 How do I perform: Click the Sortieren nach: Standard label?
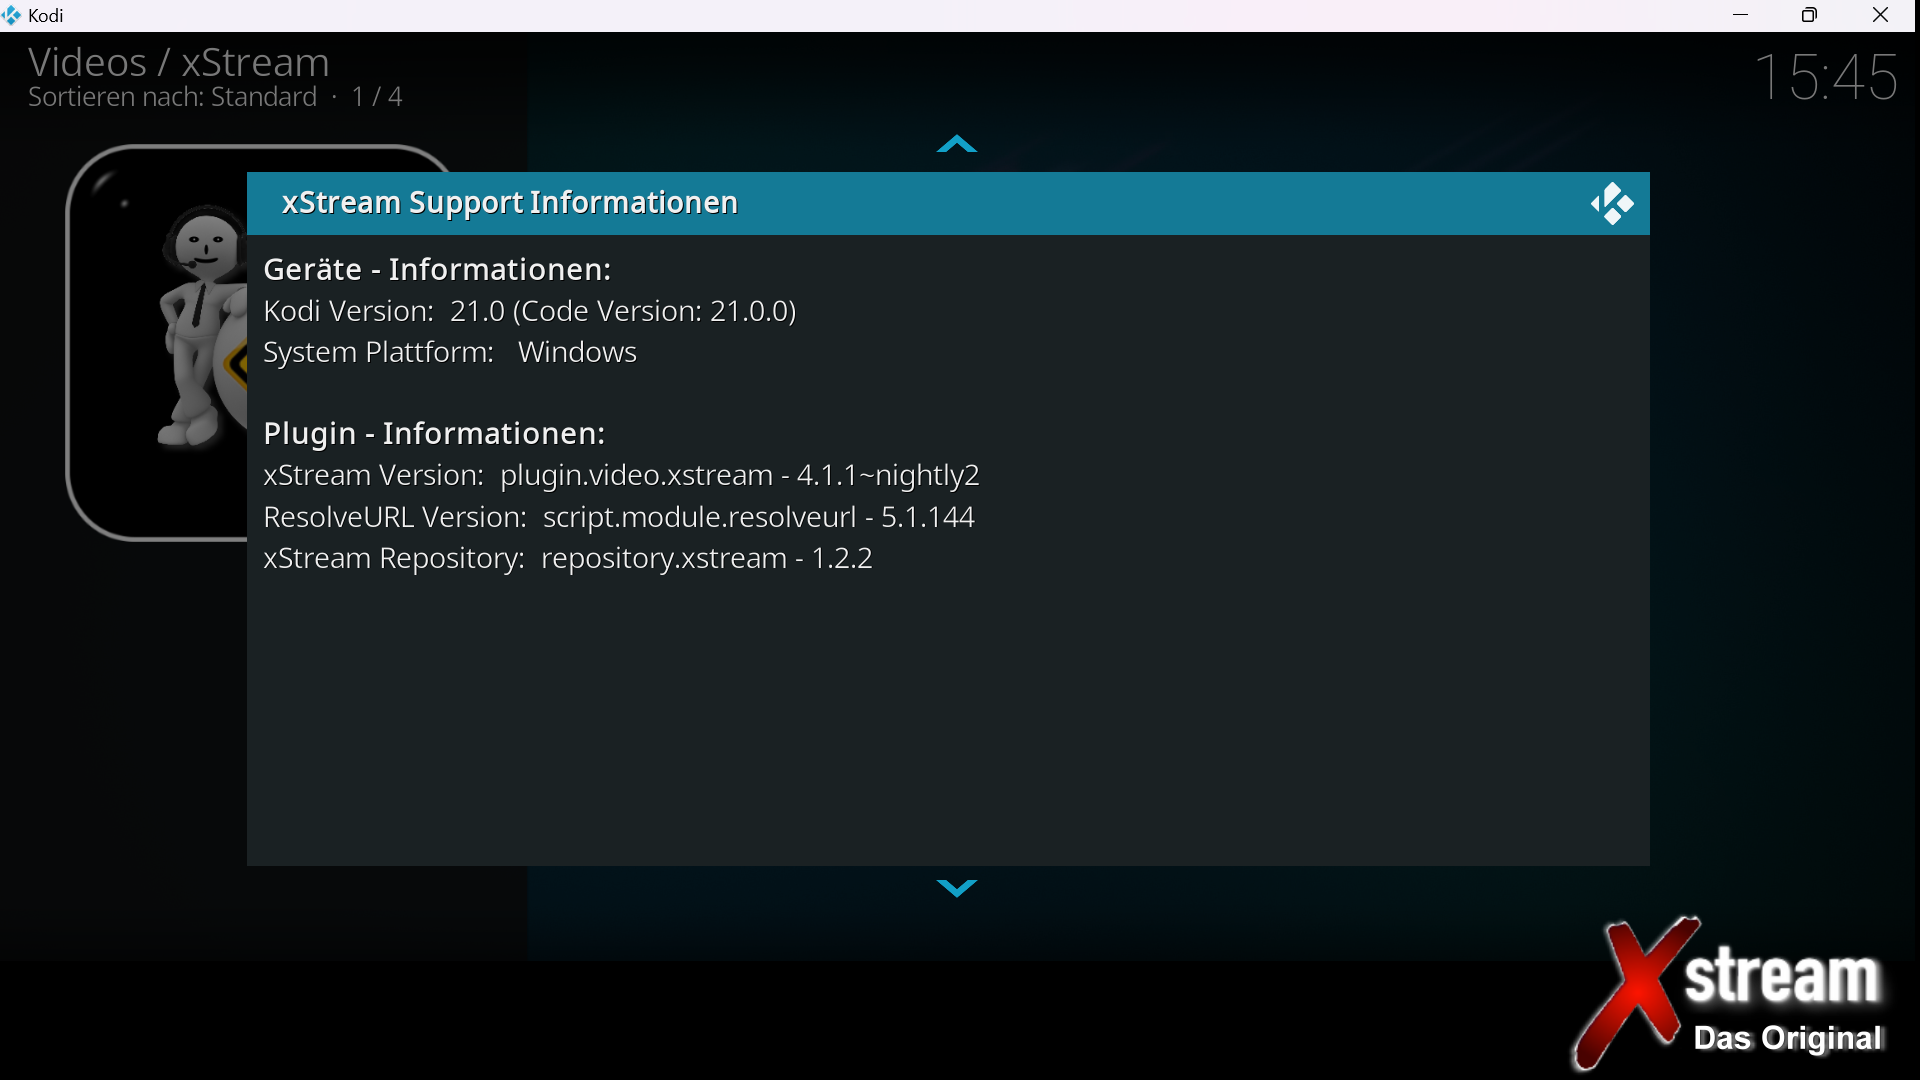172,97
